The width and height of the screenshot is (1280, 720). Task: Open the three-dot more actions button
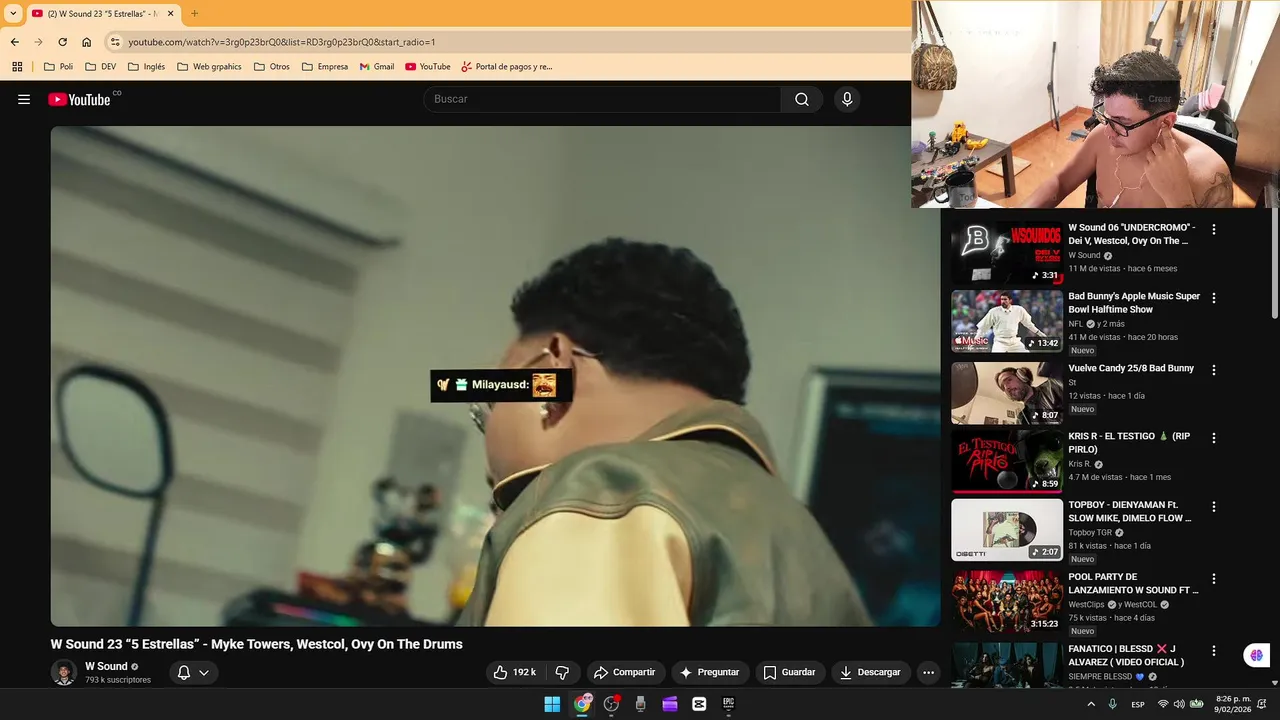pyautogui.click(x=928, y=672)
